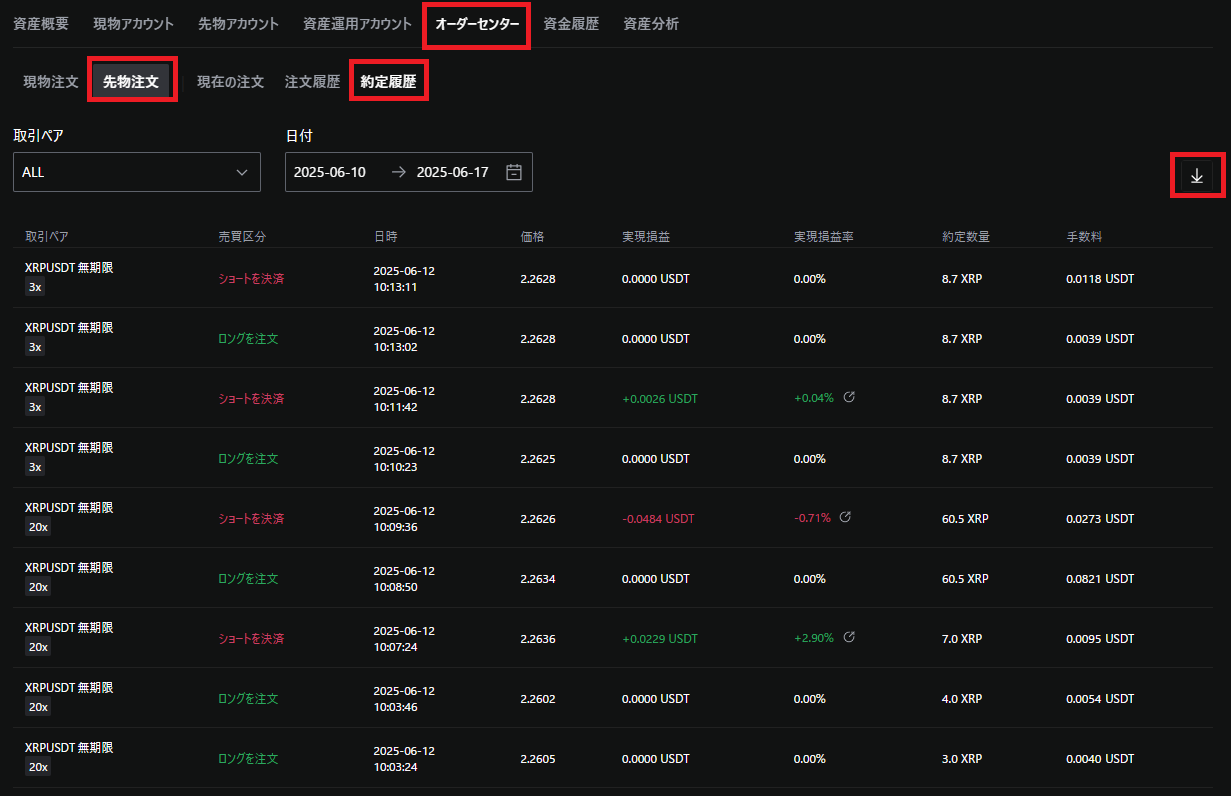Click the 20x badge in 10:07:24 row
The height and width of the screenshot is (796, 1231).
click(38, 647)
